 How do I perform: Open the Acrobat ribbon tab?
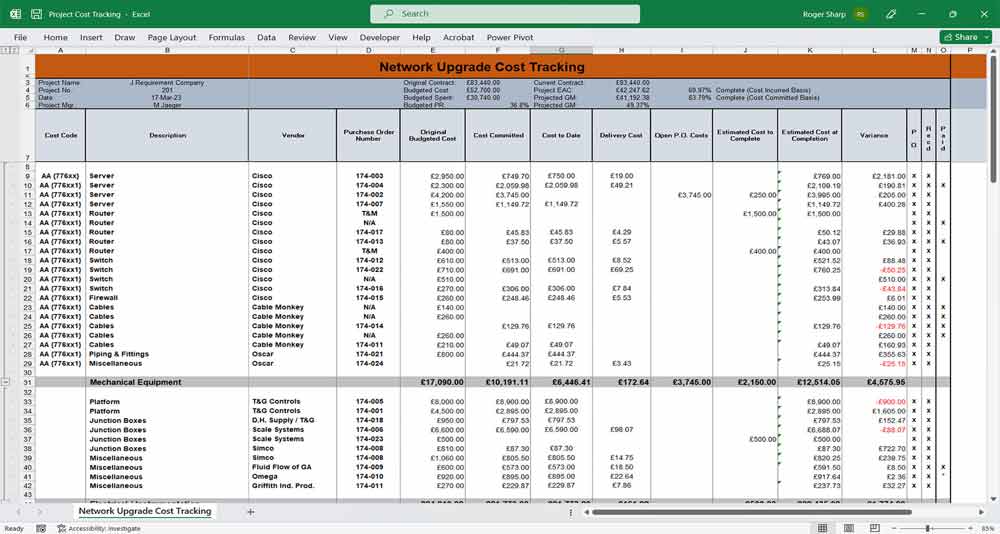[x=459, y=38]
